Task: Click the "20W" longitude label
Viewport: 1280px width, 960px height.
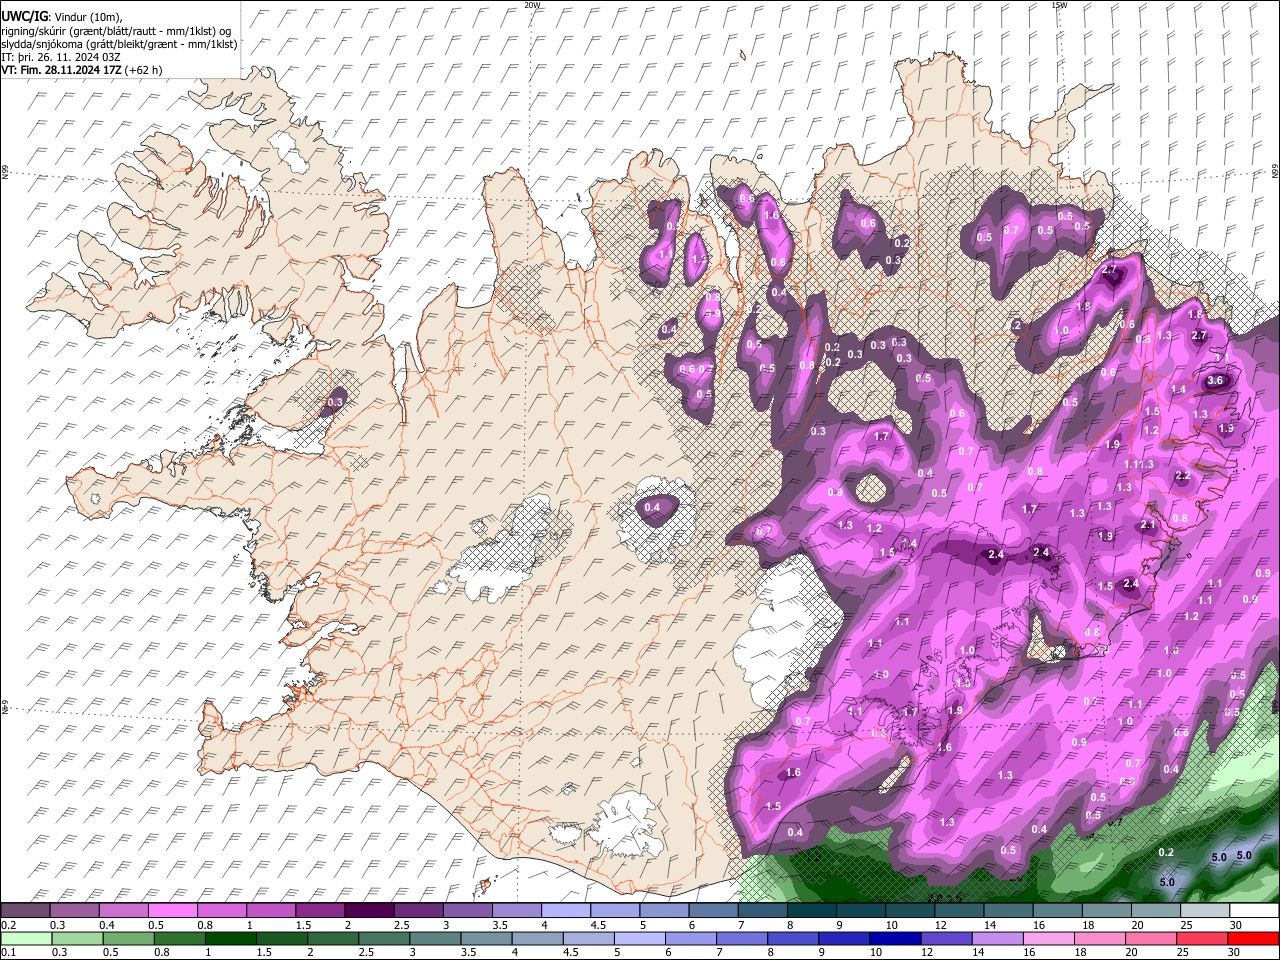Action: [532, 5]
